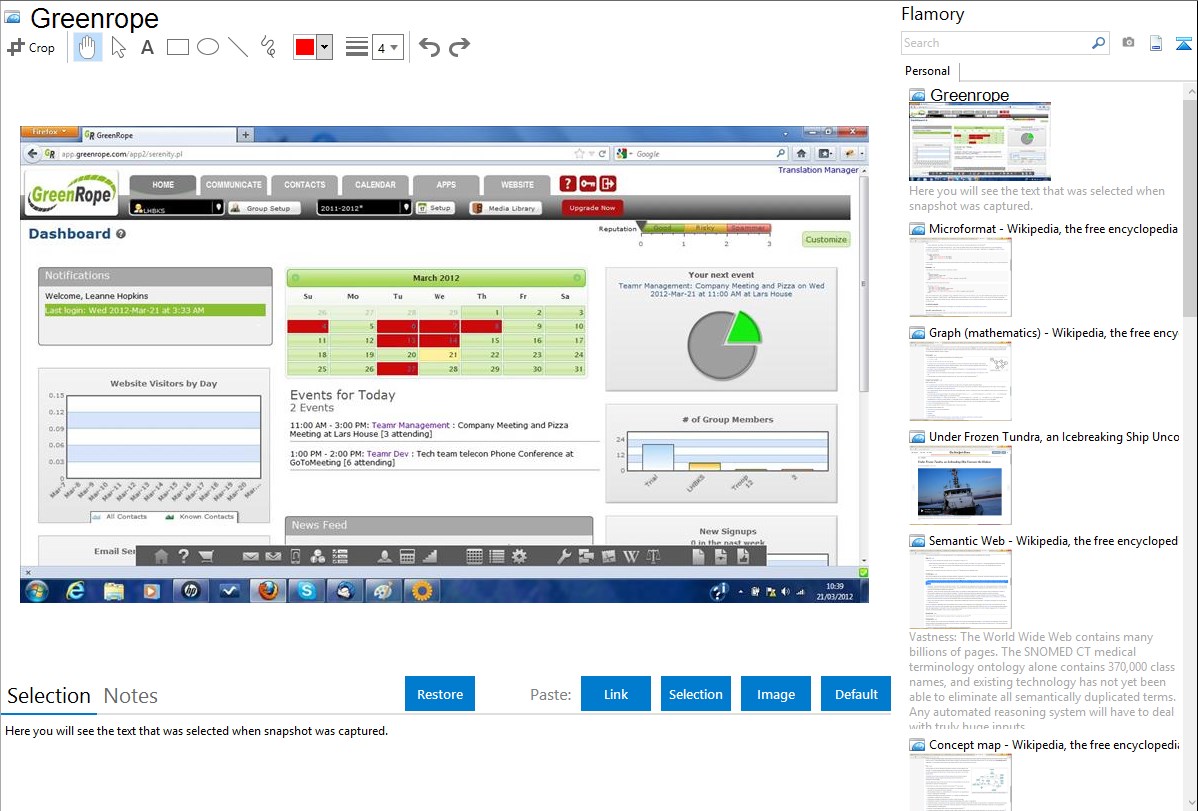Open the Concept map snapshot thumbnail
The height and width of the screenshot is (811, 1198).
point(960,782)
